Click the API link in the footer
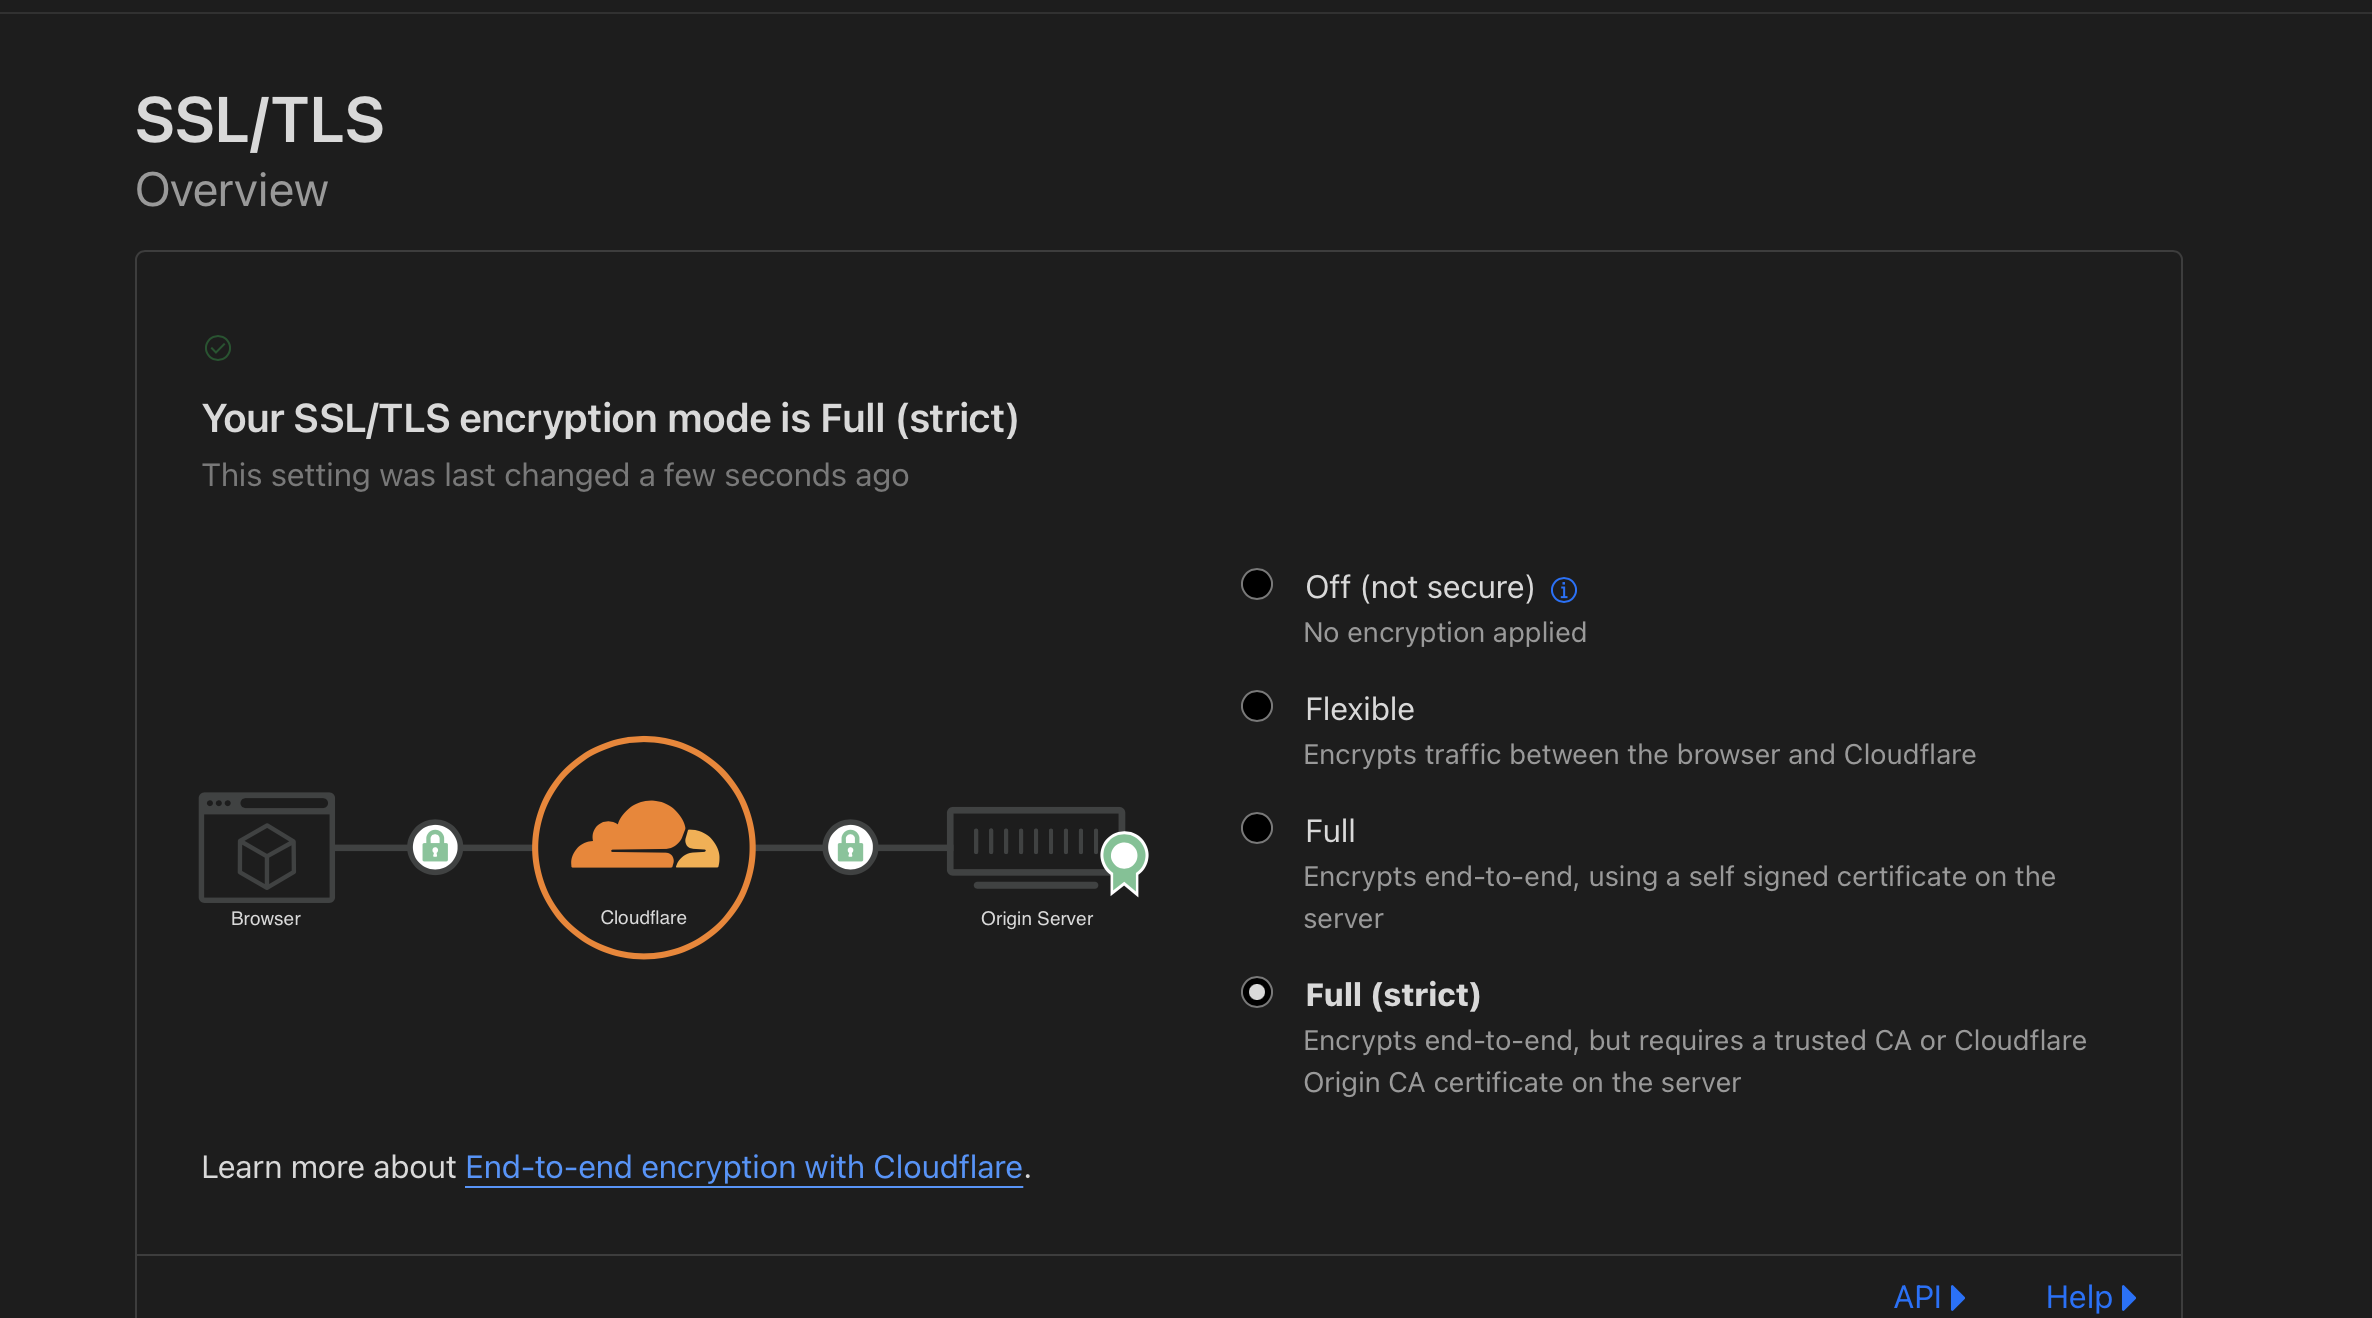The image size is (2372, 1318). (1920, 1296)
